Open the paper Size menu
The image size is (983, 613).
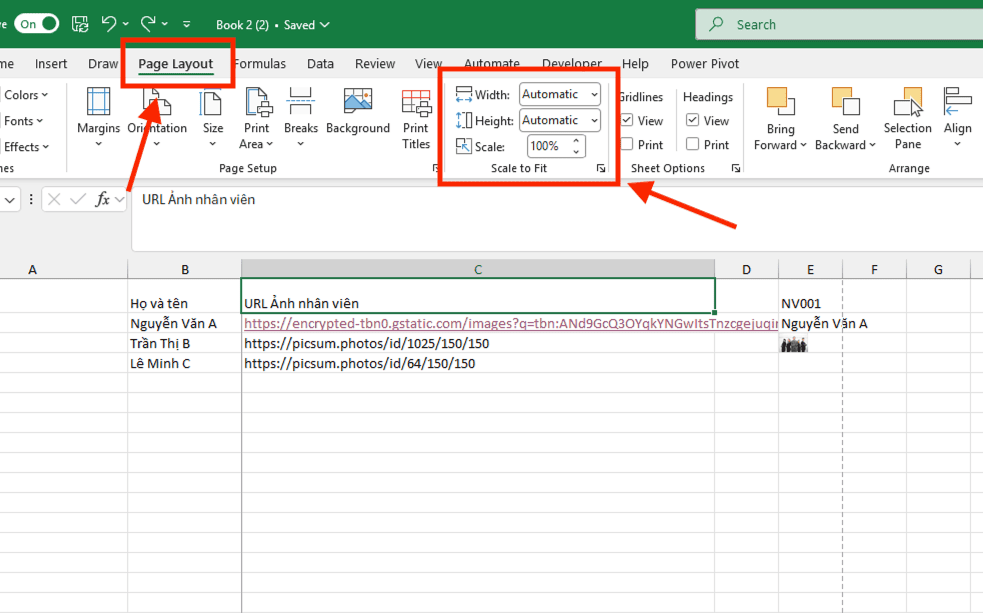(213, 118)
